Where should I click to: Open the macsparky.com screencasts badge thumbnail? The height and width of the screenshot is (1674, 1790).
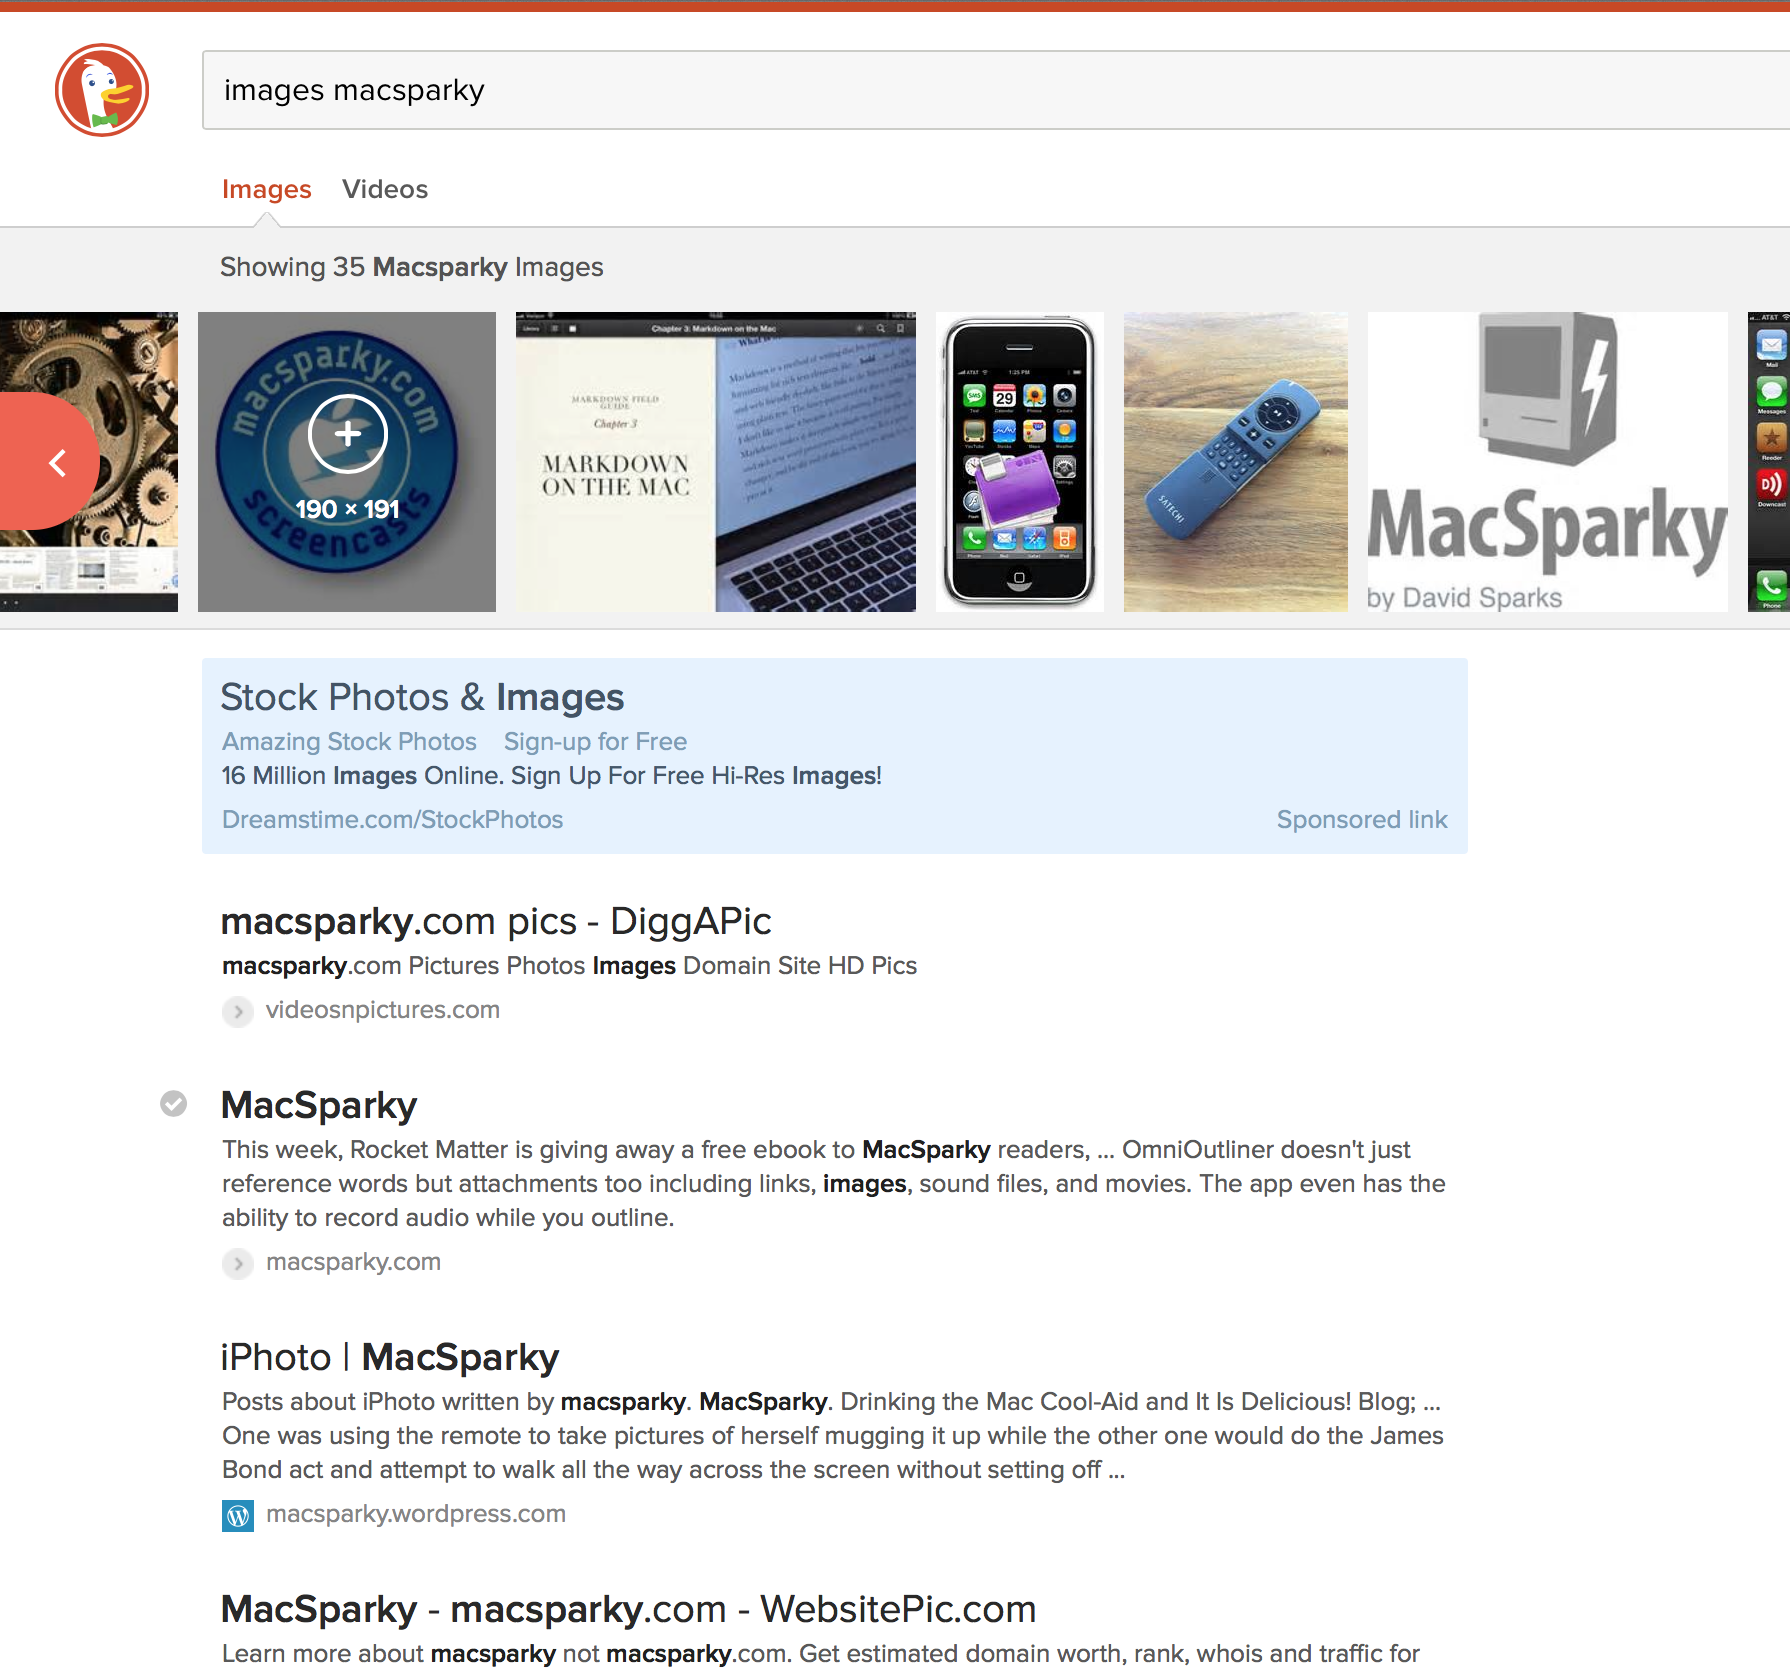tap(347, 462)
